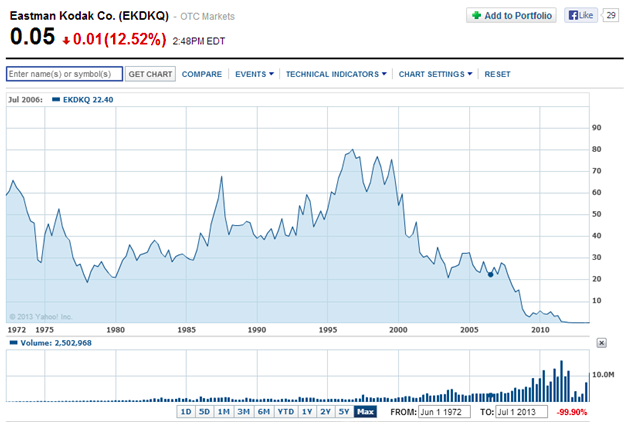Click the 2010 x-axis label
Viewport: 628px width, 424px height.
540,330
